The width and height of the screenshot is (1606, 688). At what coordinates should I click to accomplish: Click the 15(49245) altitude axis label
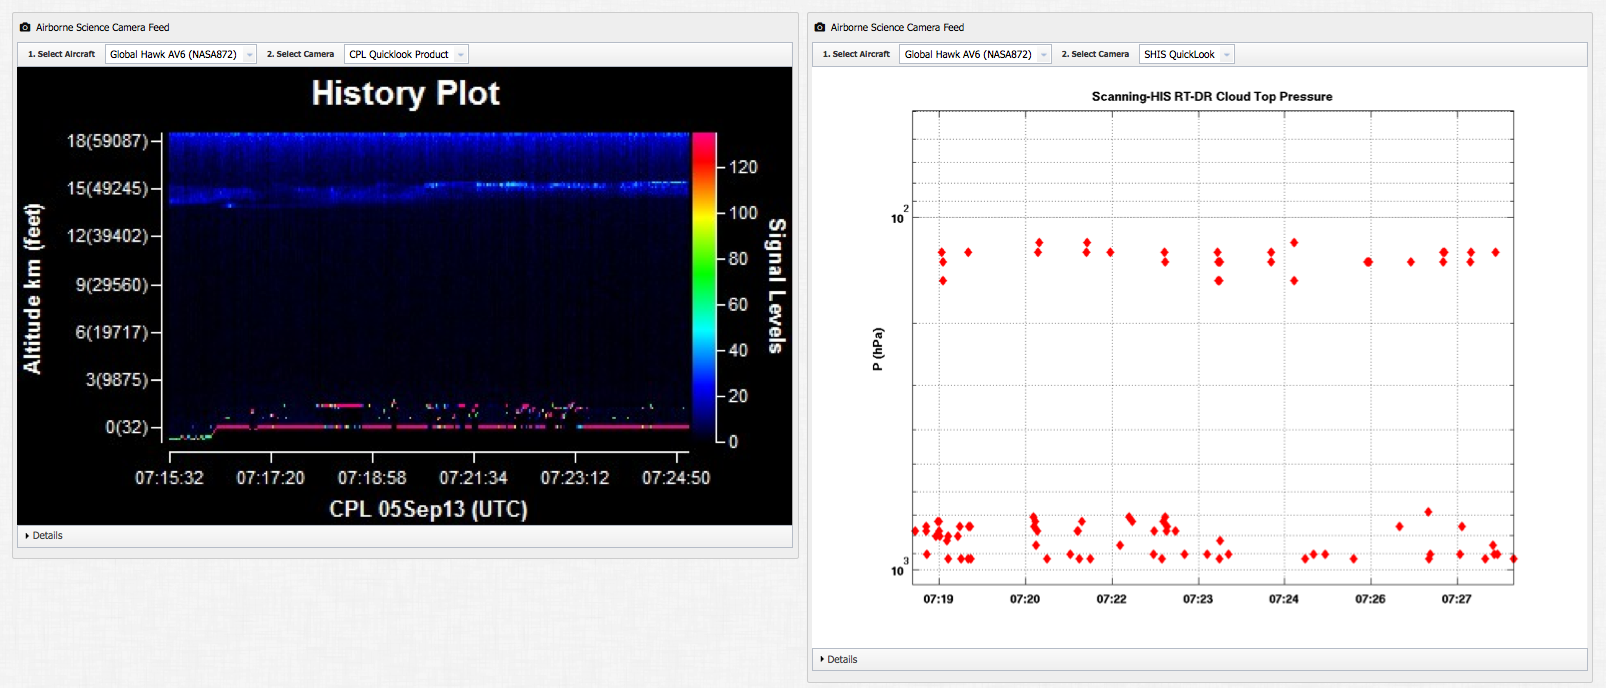click(x=107, y=188)
